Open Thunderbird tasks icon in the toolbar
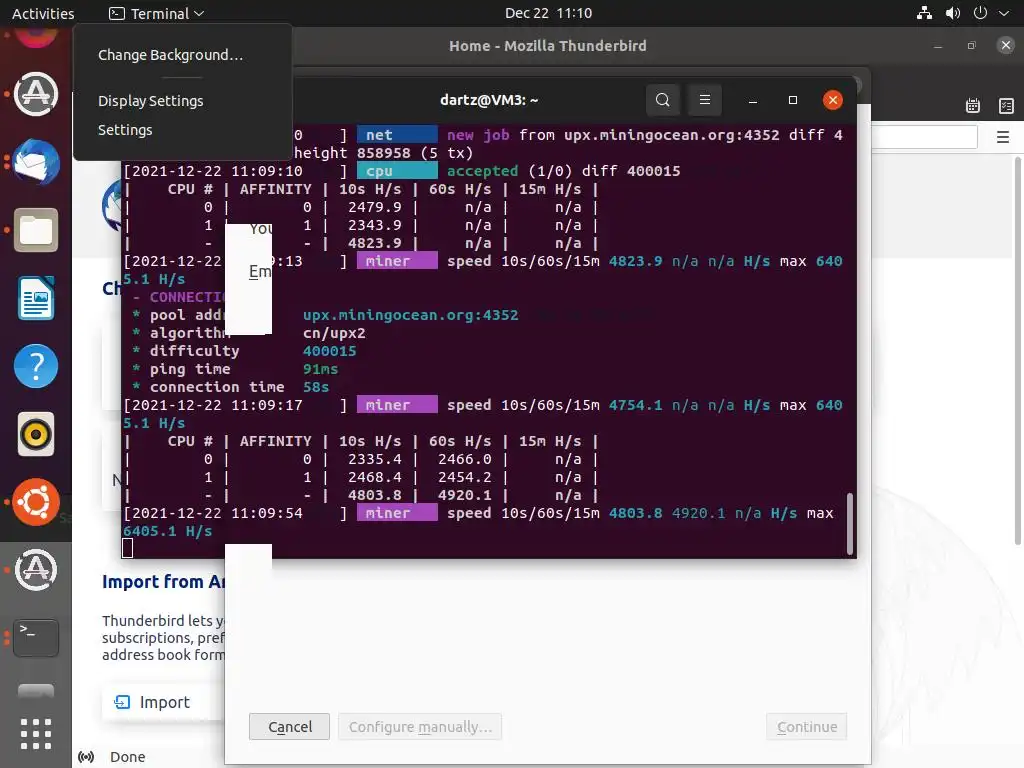 coord(1006,106)
